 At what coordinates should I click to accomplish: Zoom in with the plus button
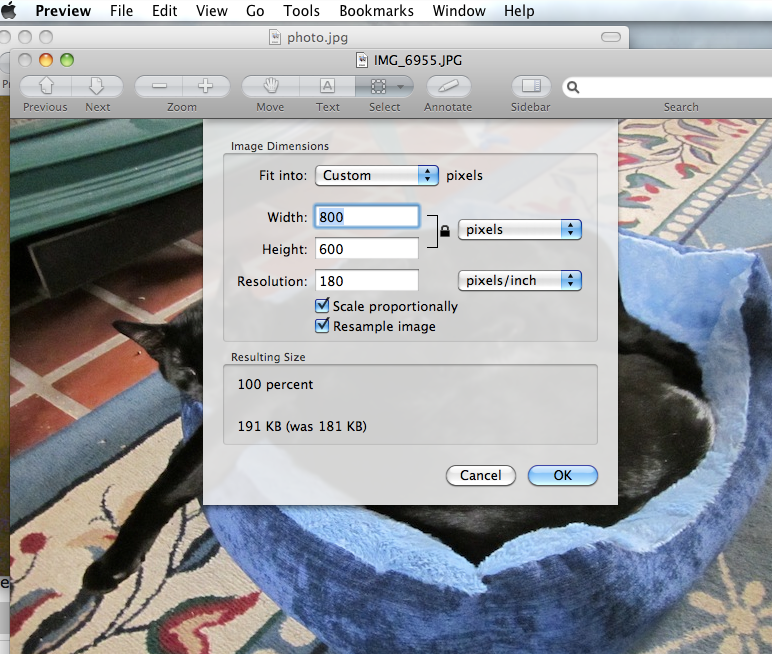(x=206, y=87)
